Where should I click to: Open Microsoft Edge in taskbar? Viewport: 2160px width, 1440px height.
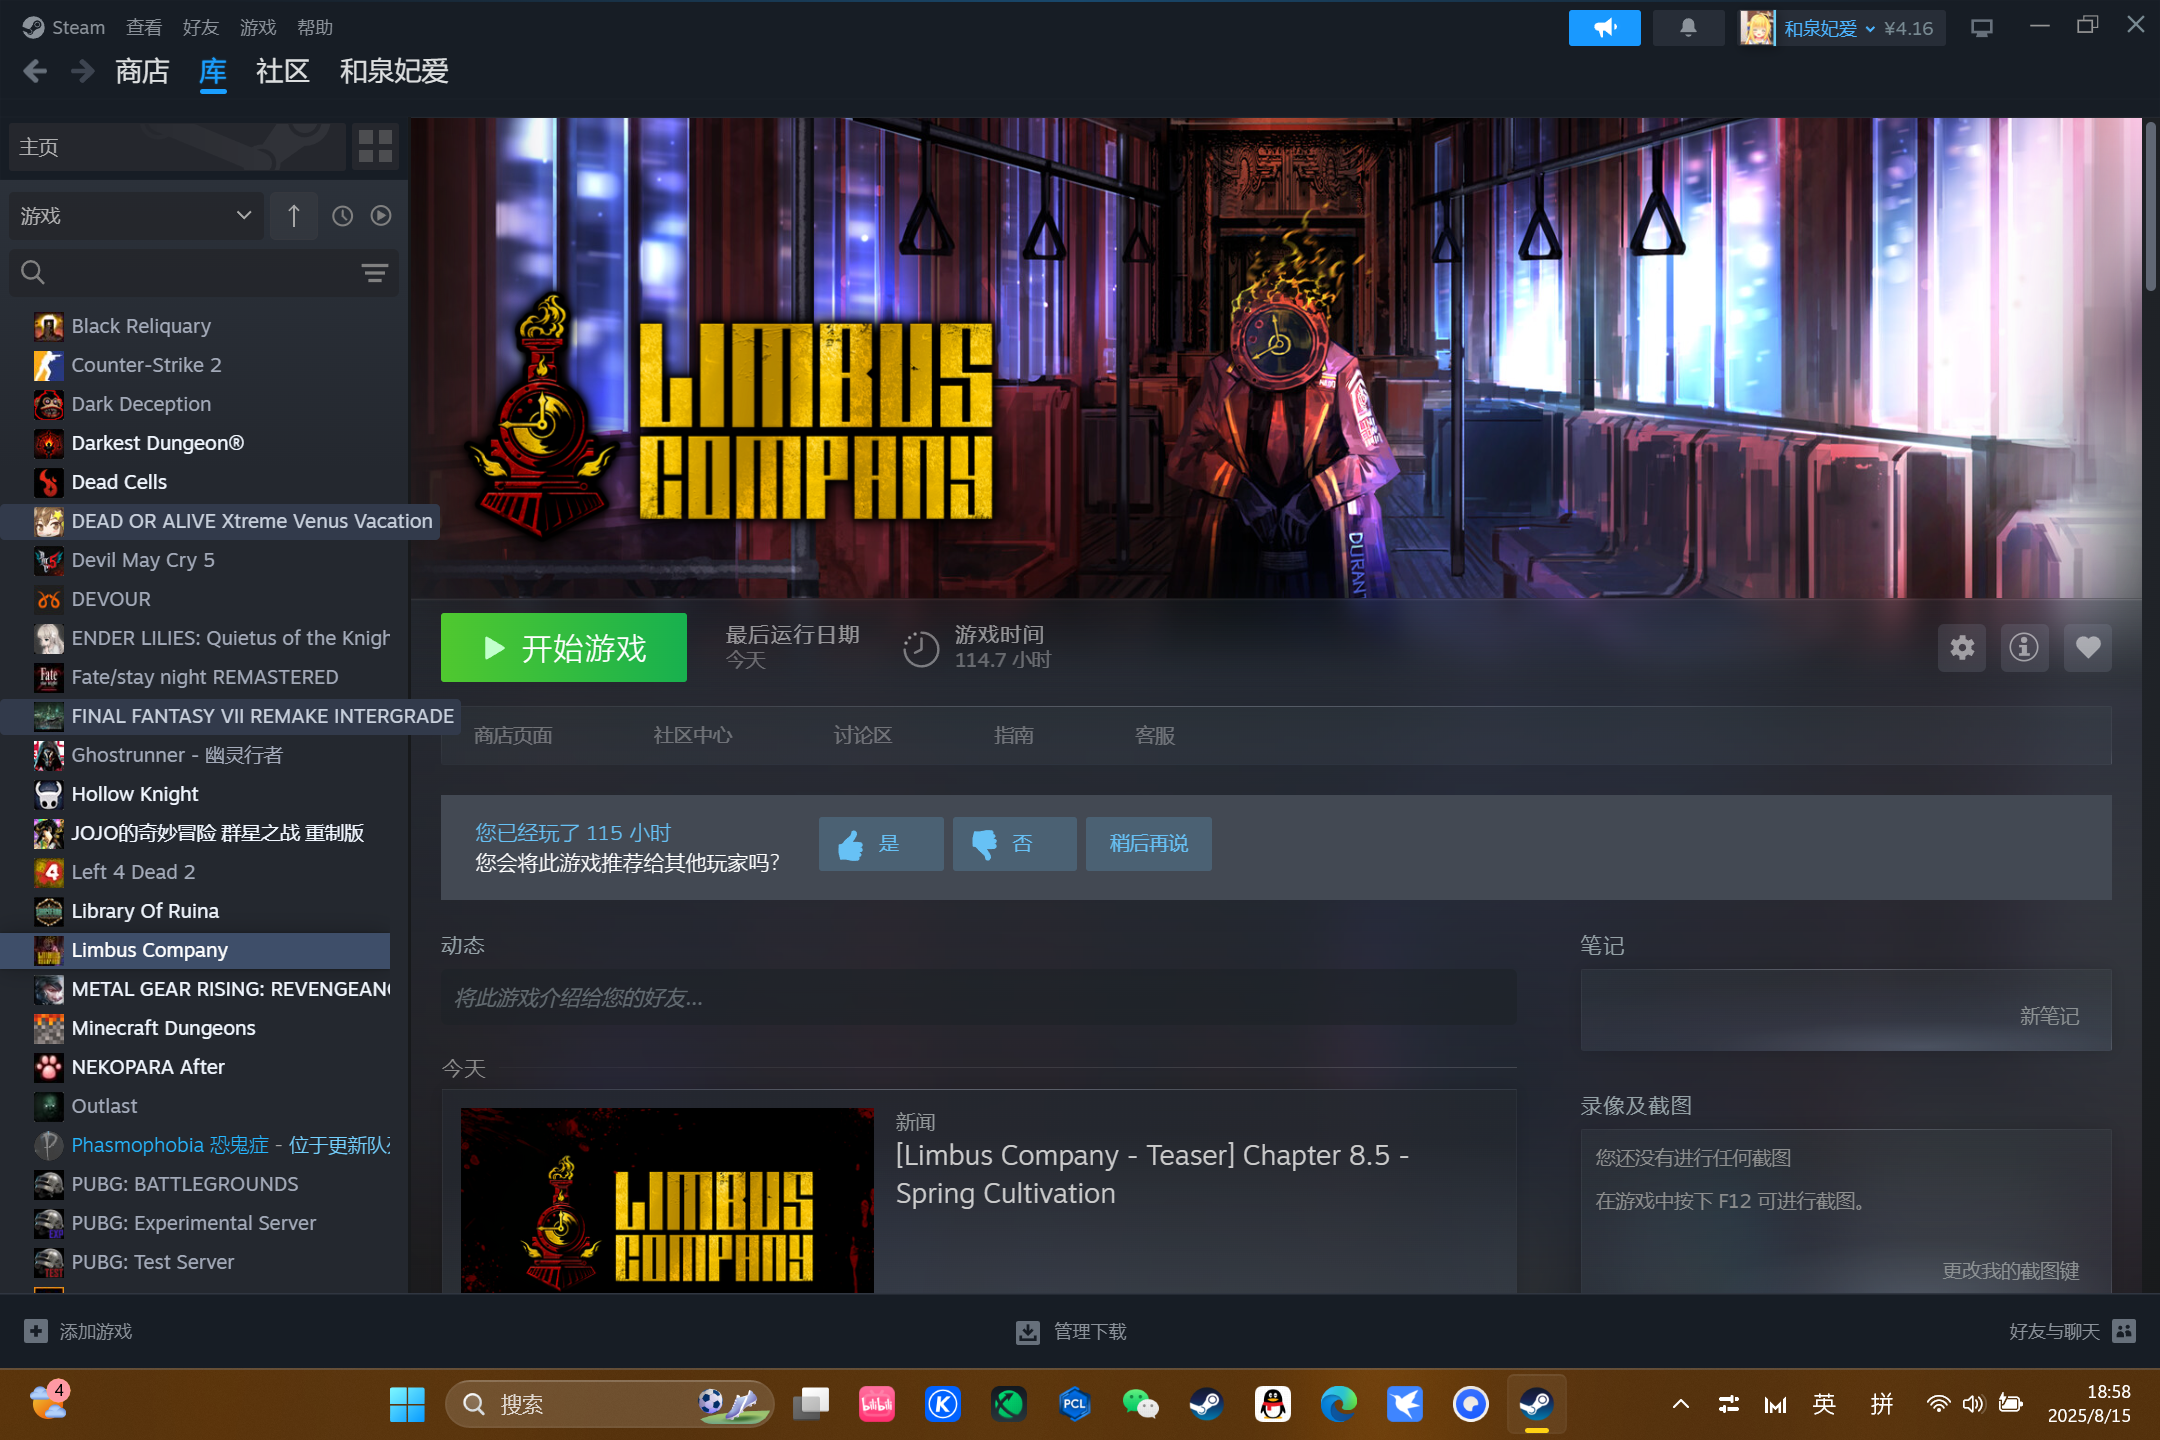point(1338,1404)
